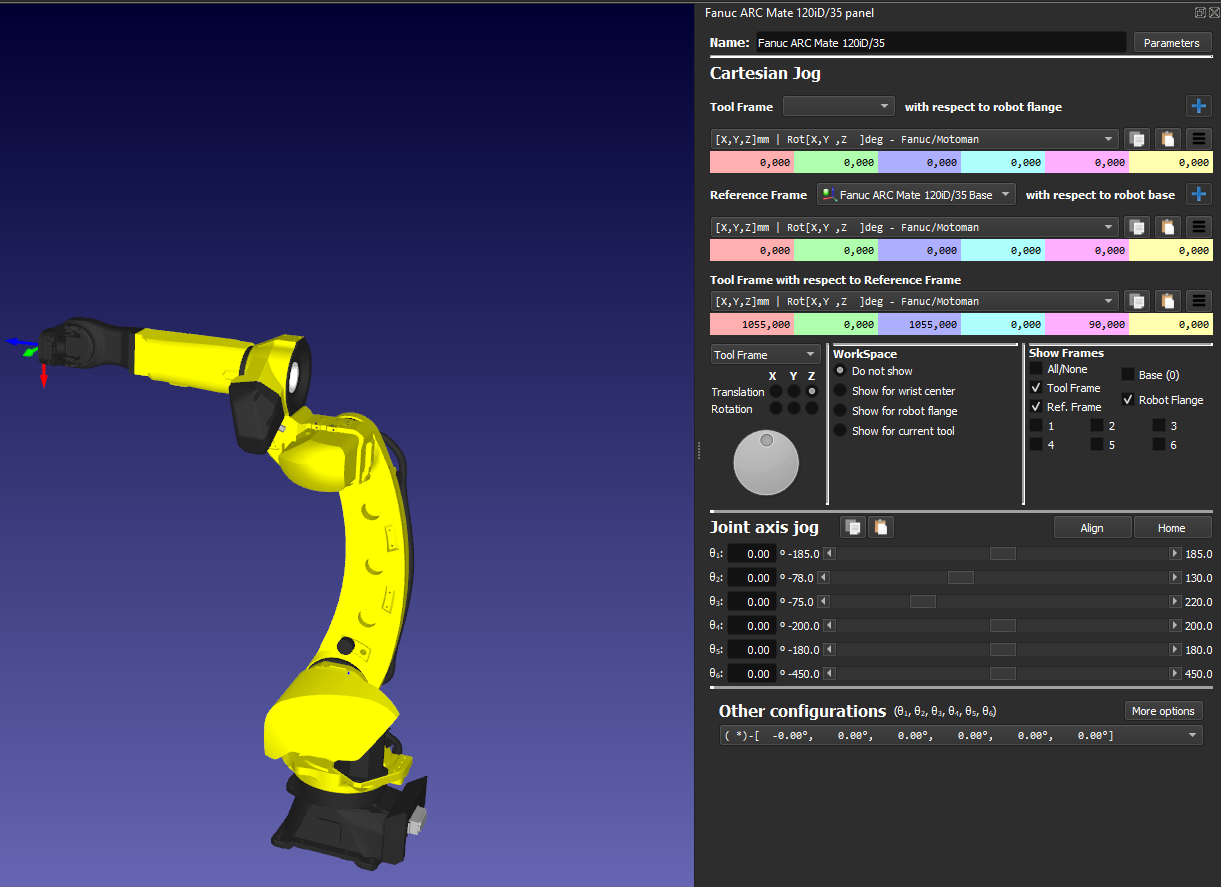This screenshot has height=887, width=1221.
Task: Open the Tool Frame jog mode dropdown
Action: pyautogui.click(x=765, y=355)
